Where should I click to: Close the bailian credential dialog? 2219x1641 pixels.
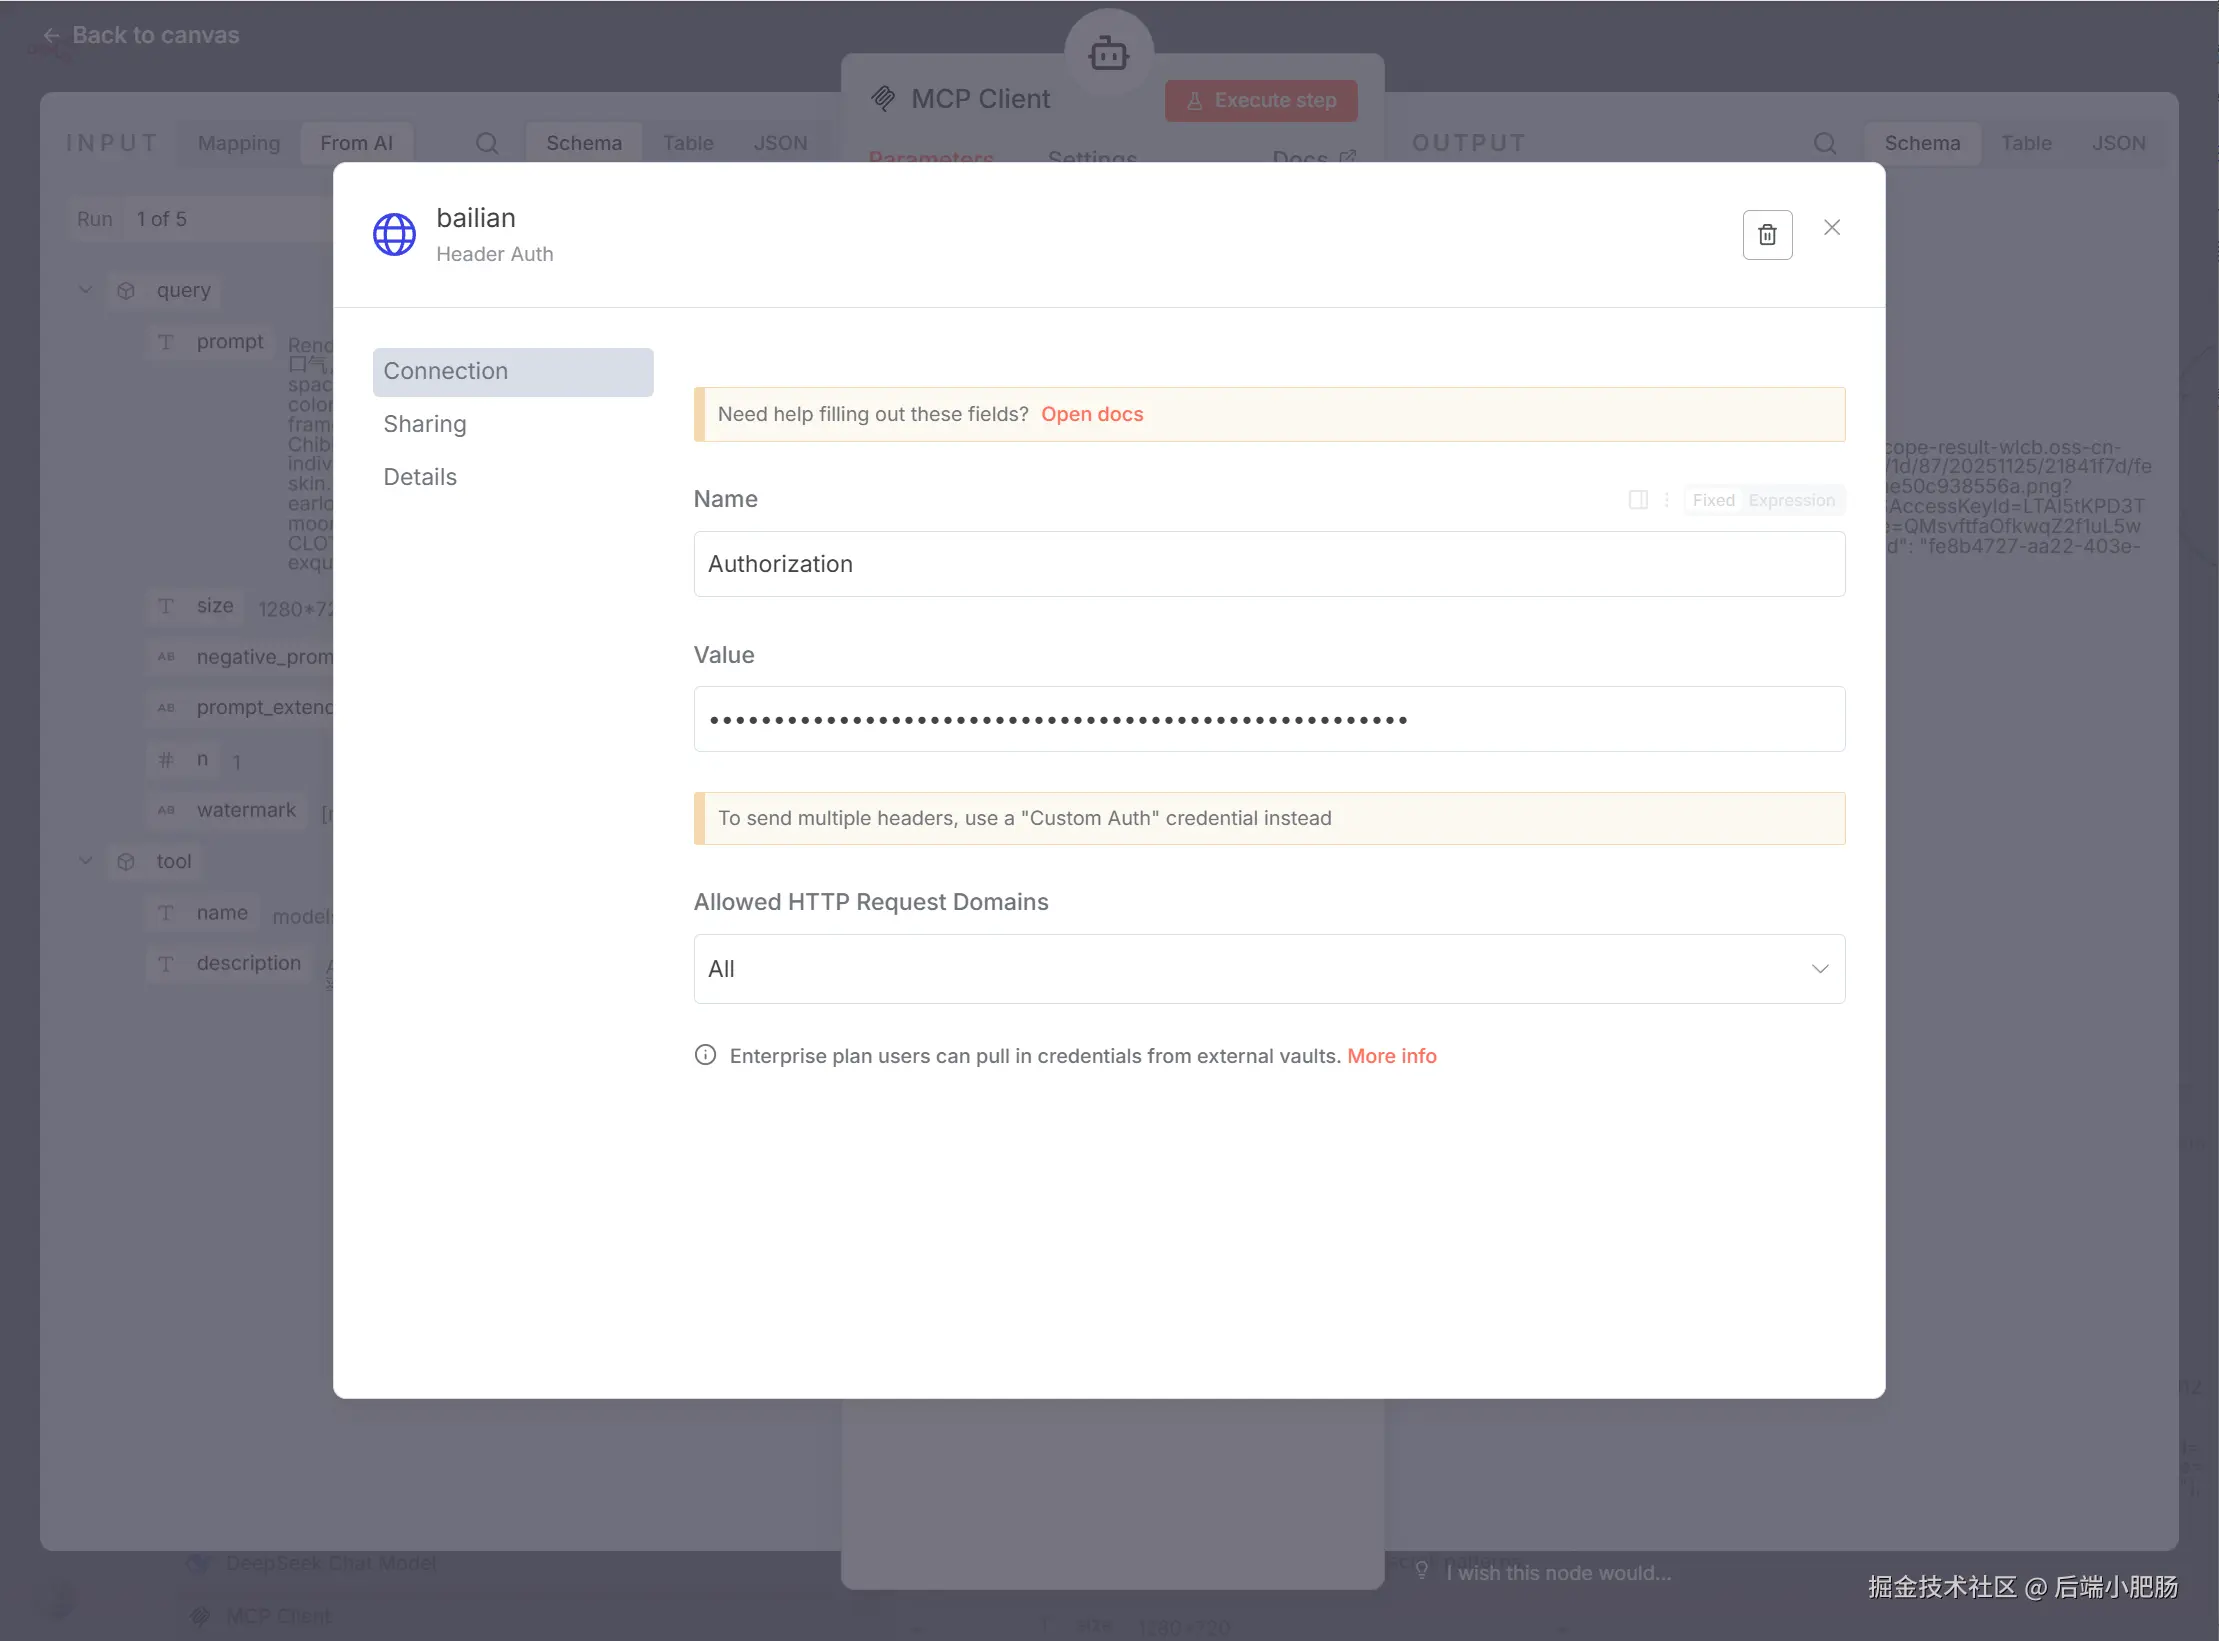pos(1831,228)
